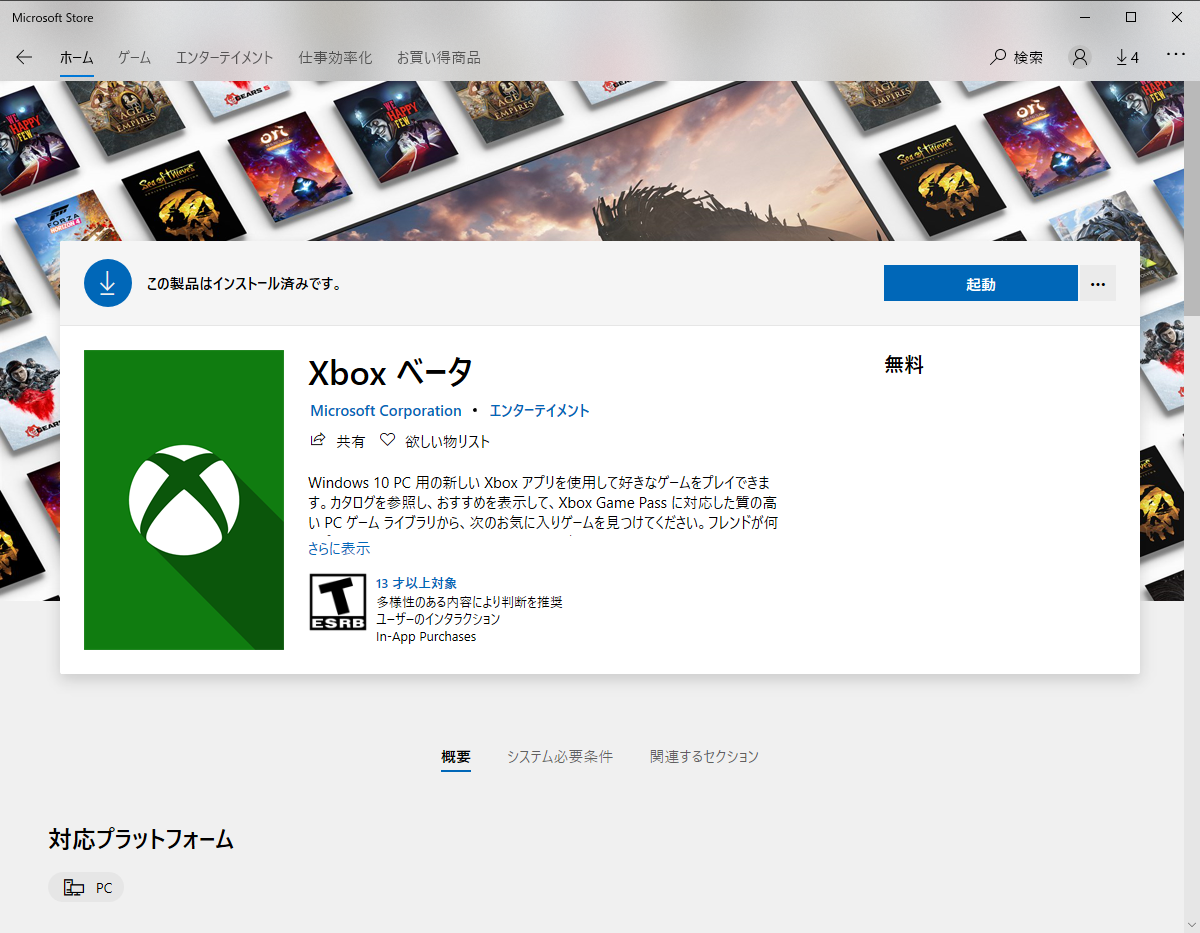Image resolution: width=1200 pixels, height=933 pixels.
Task: Expand description with さらに表示
Action: point(339,548)
